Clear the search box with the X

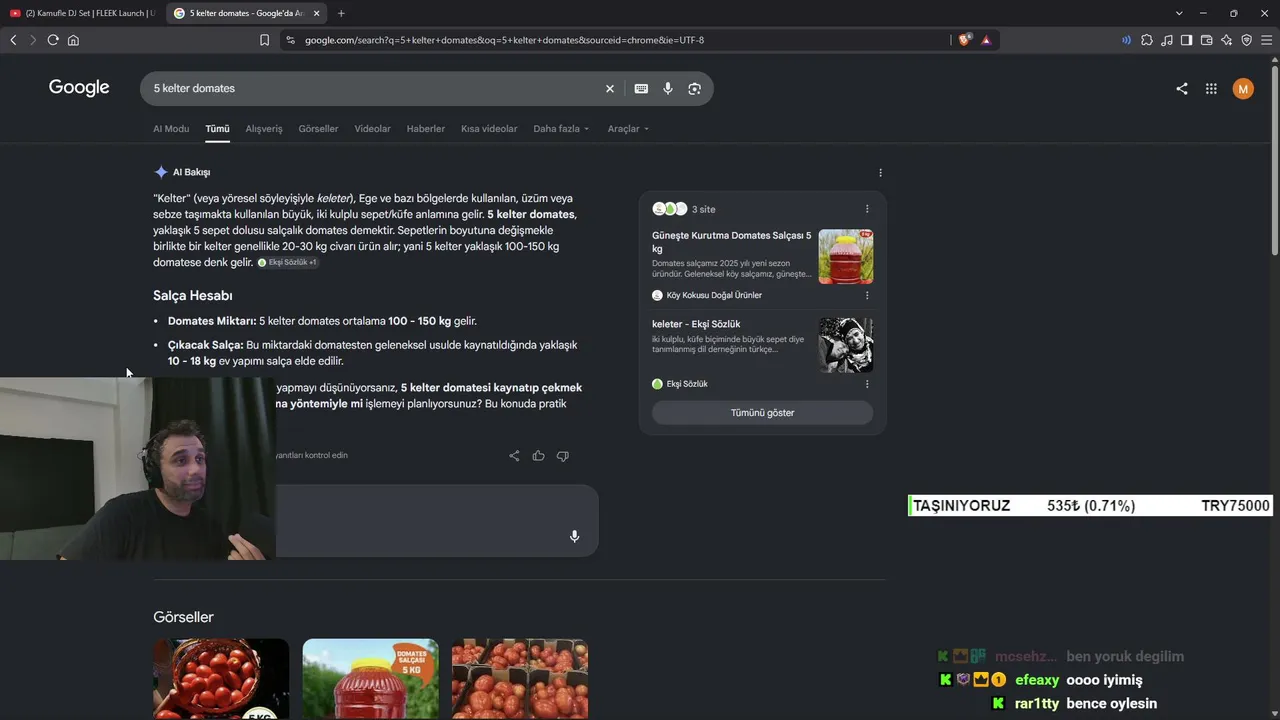(x=610, y=89)
